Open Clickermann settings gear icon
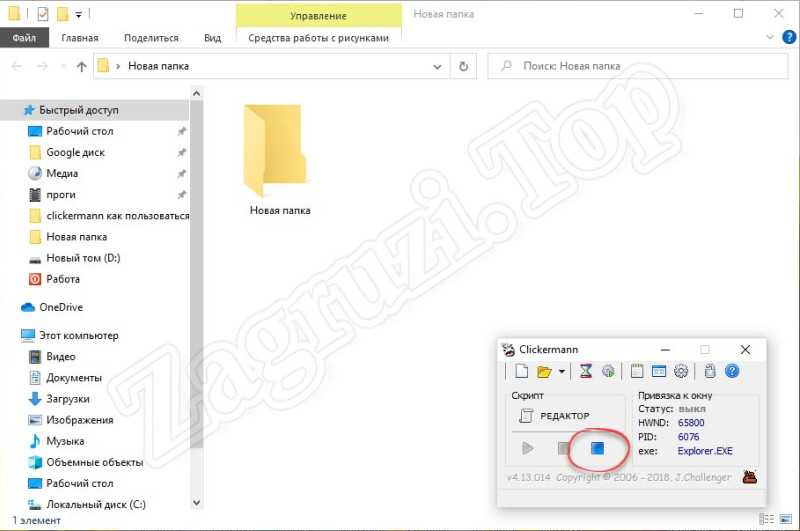800x531 pixels. tap(681, 371)
